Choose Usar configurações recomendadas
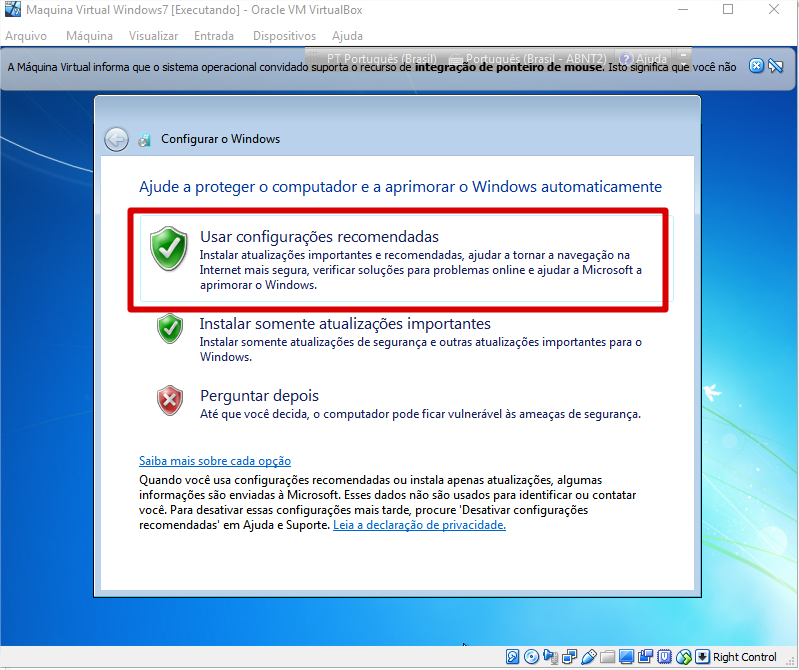799x670 pixels. pyautogui.click(x=407, y=258)
